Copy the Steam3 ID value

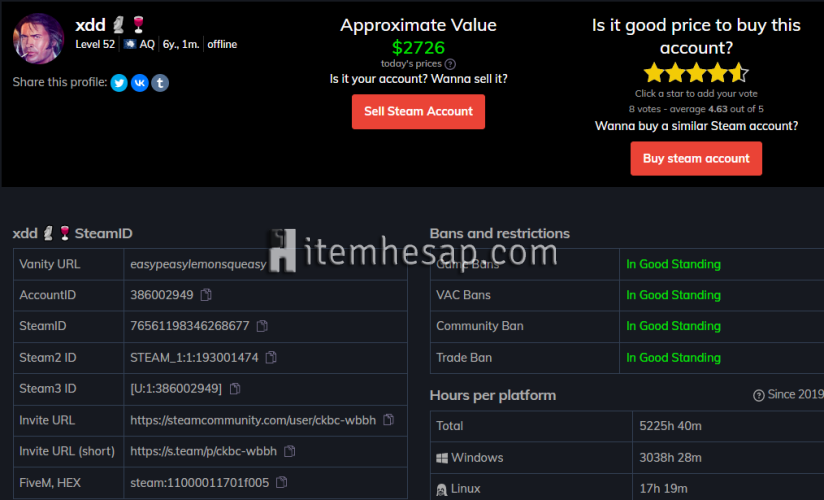tap(234, 388)
